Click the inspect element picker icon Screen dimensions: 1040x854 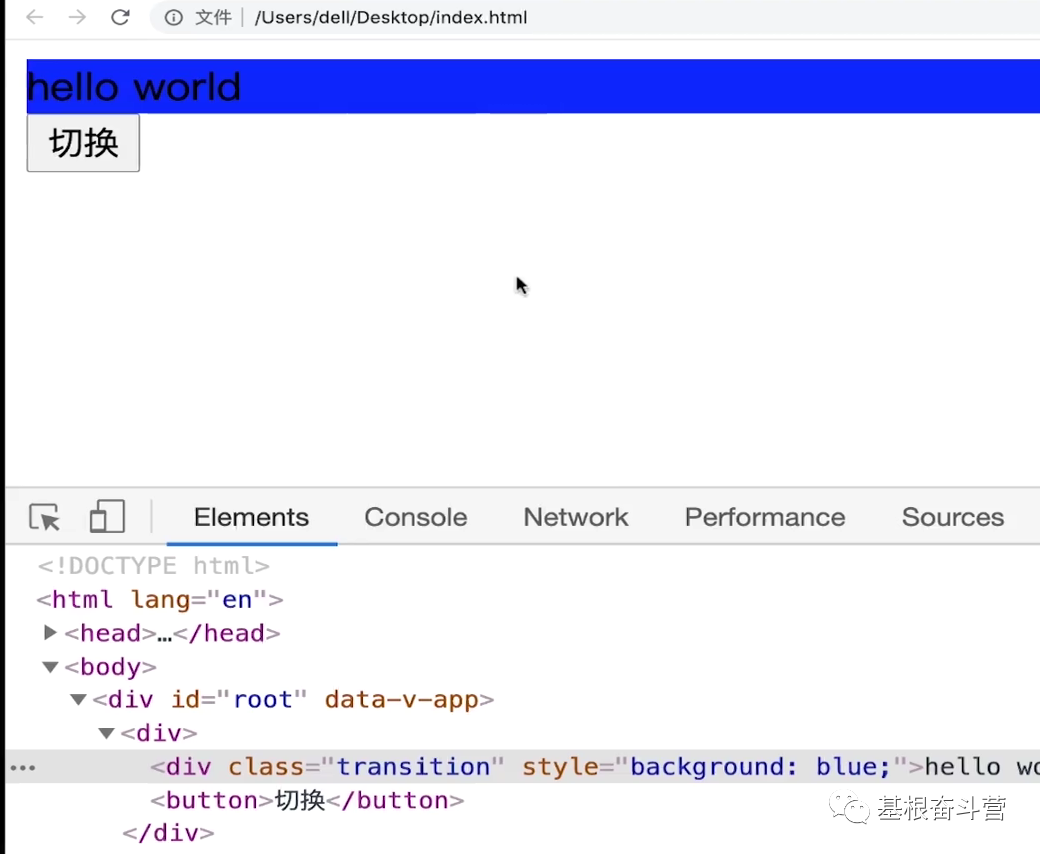point(44,517)
